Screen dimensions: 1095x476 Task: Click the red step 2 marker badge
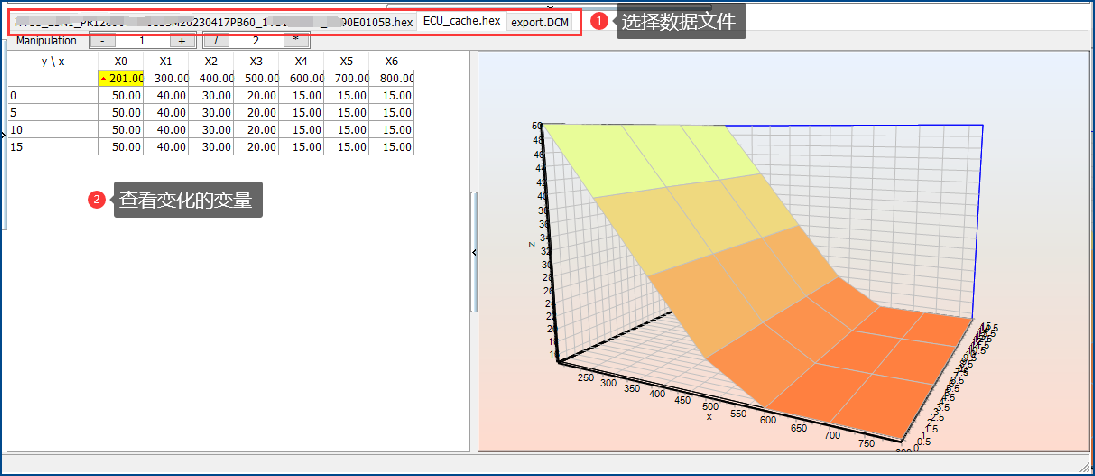(96, 200)
